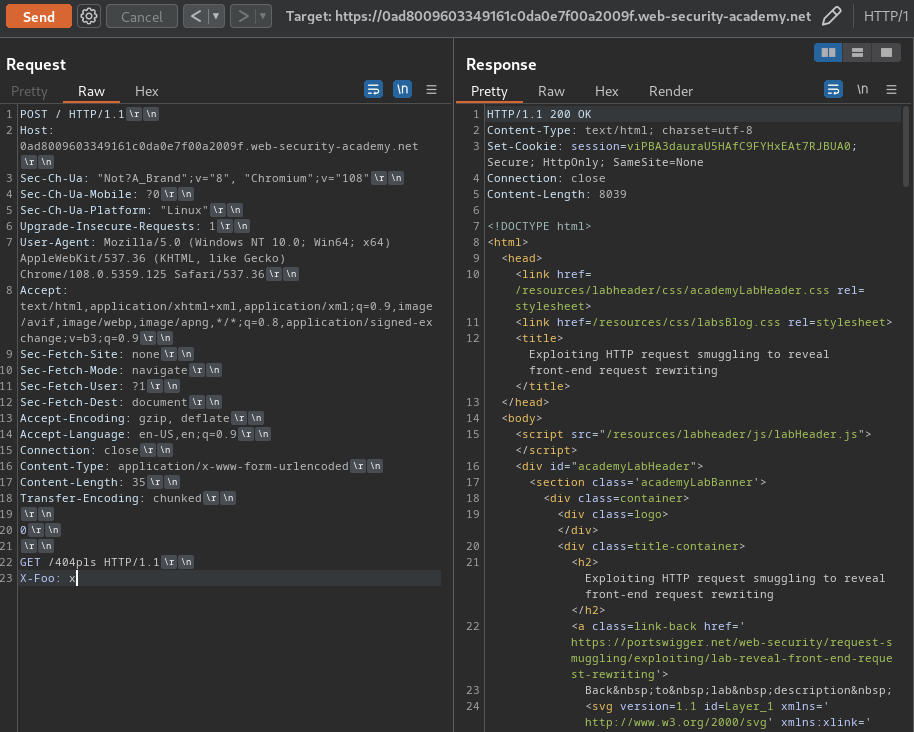This screenshot has width=914, height=732.
Task: Toggle \n display in Response panel
Action: pos(862,89)
